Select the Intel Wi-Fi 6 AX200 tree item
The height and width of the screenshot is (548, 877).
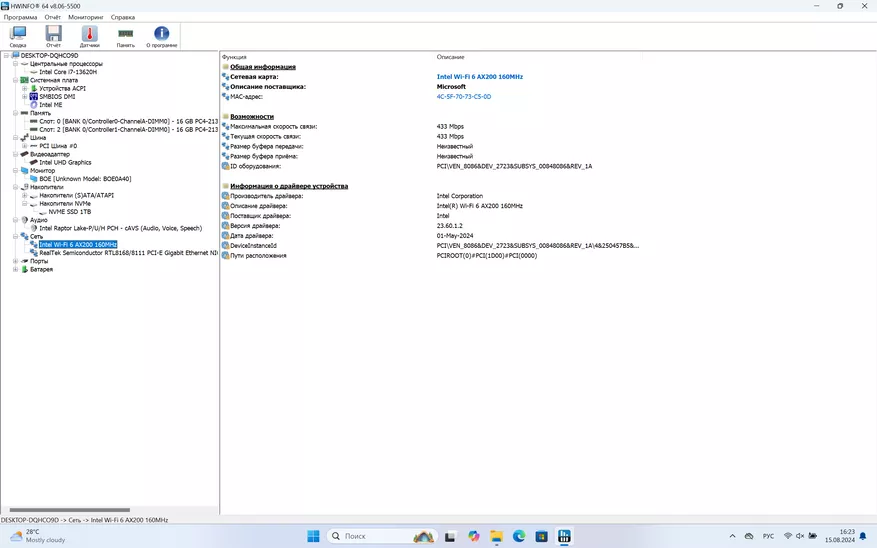78,244
